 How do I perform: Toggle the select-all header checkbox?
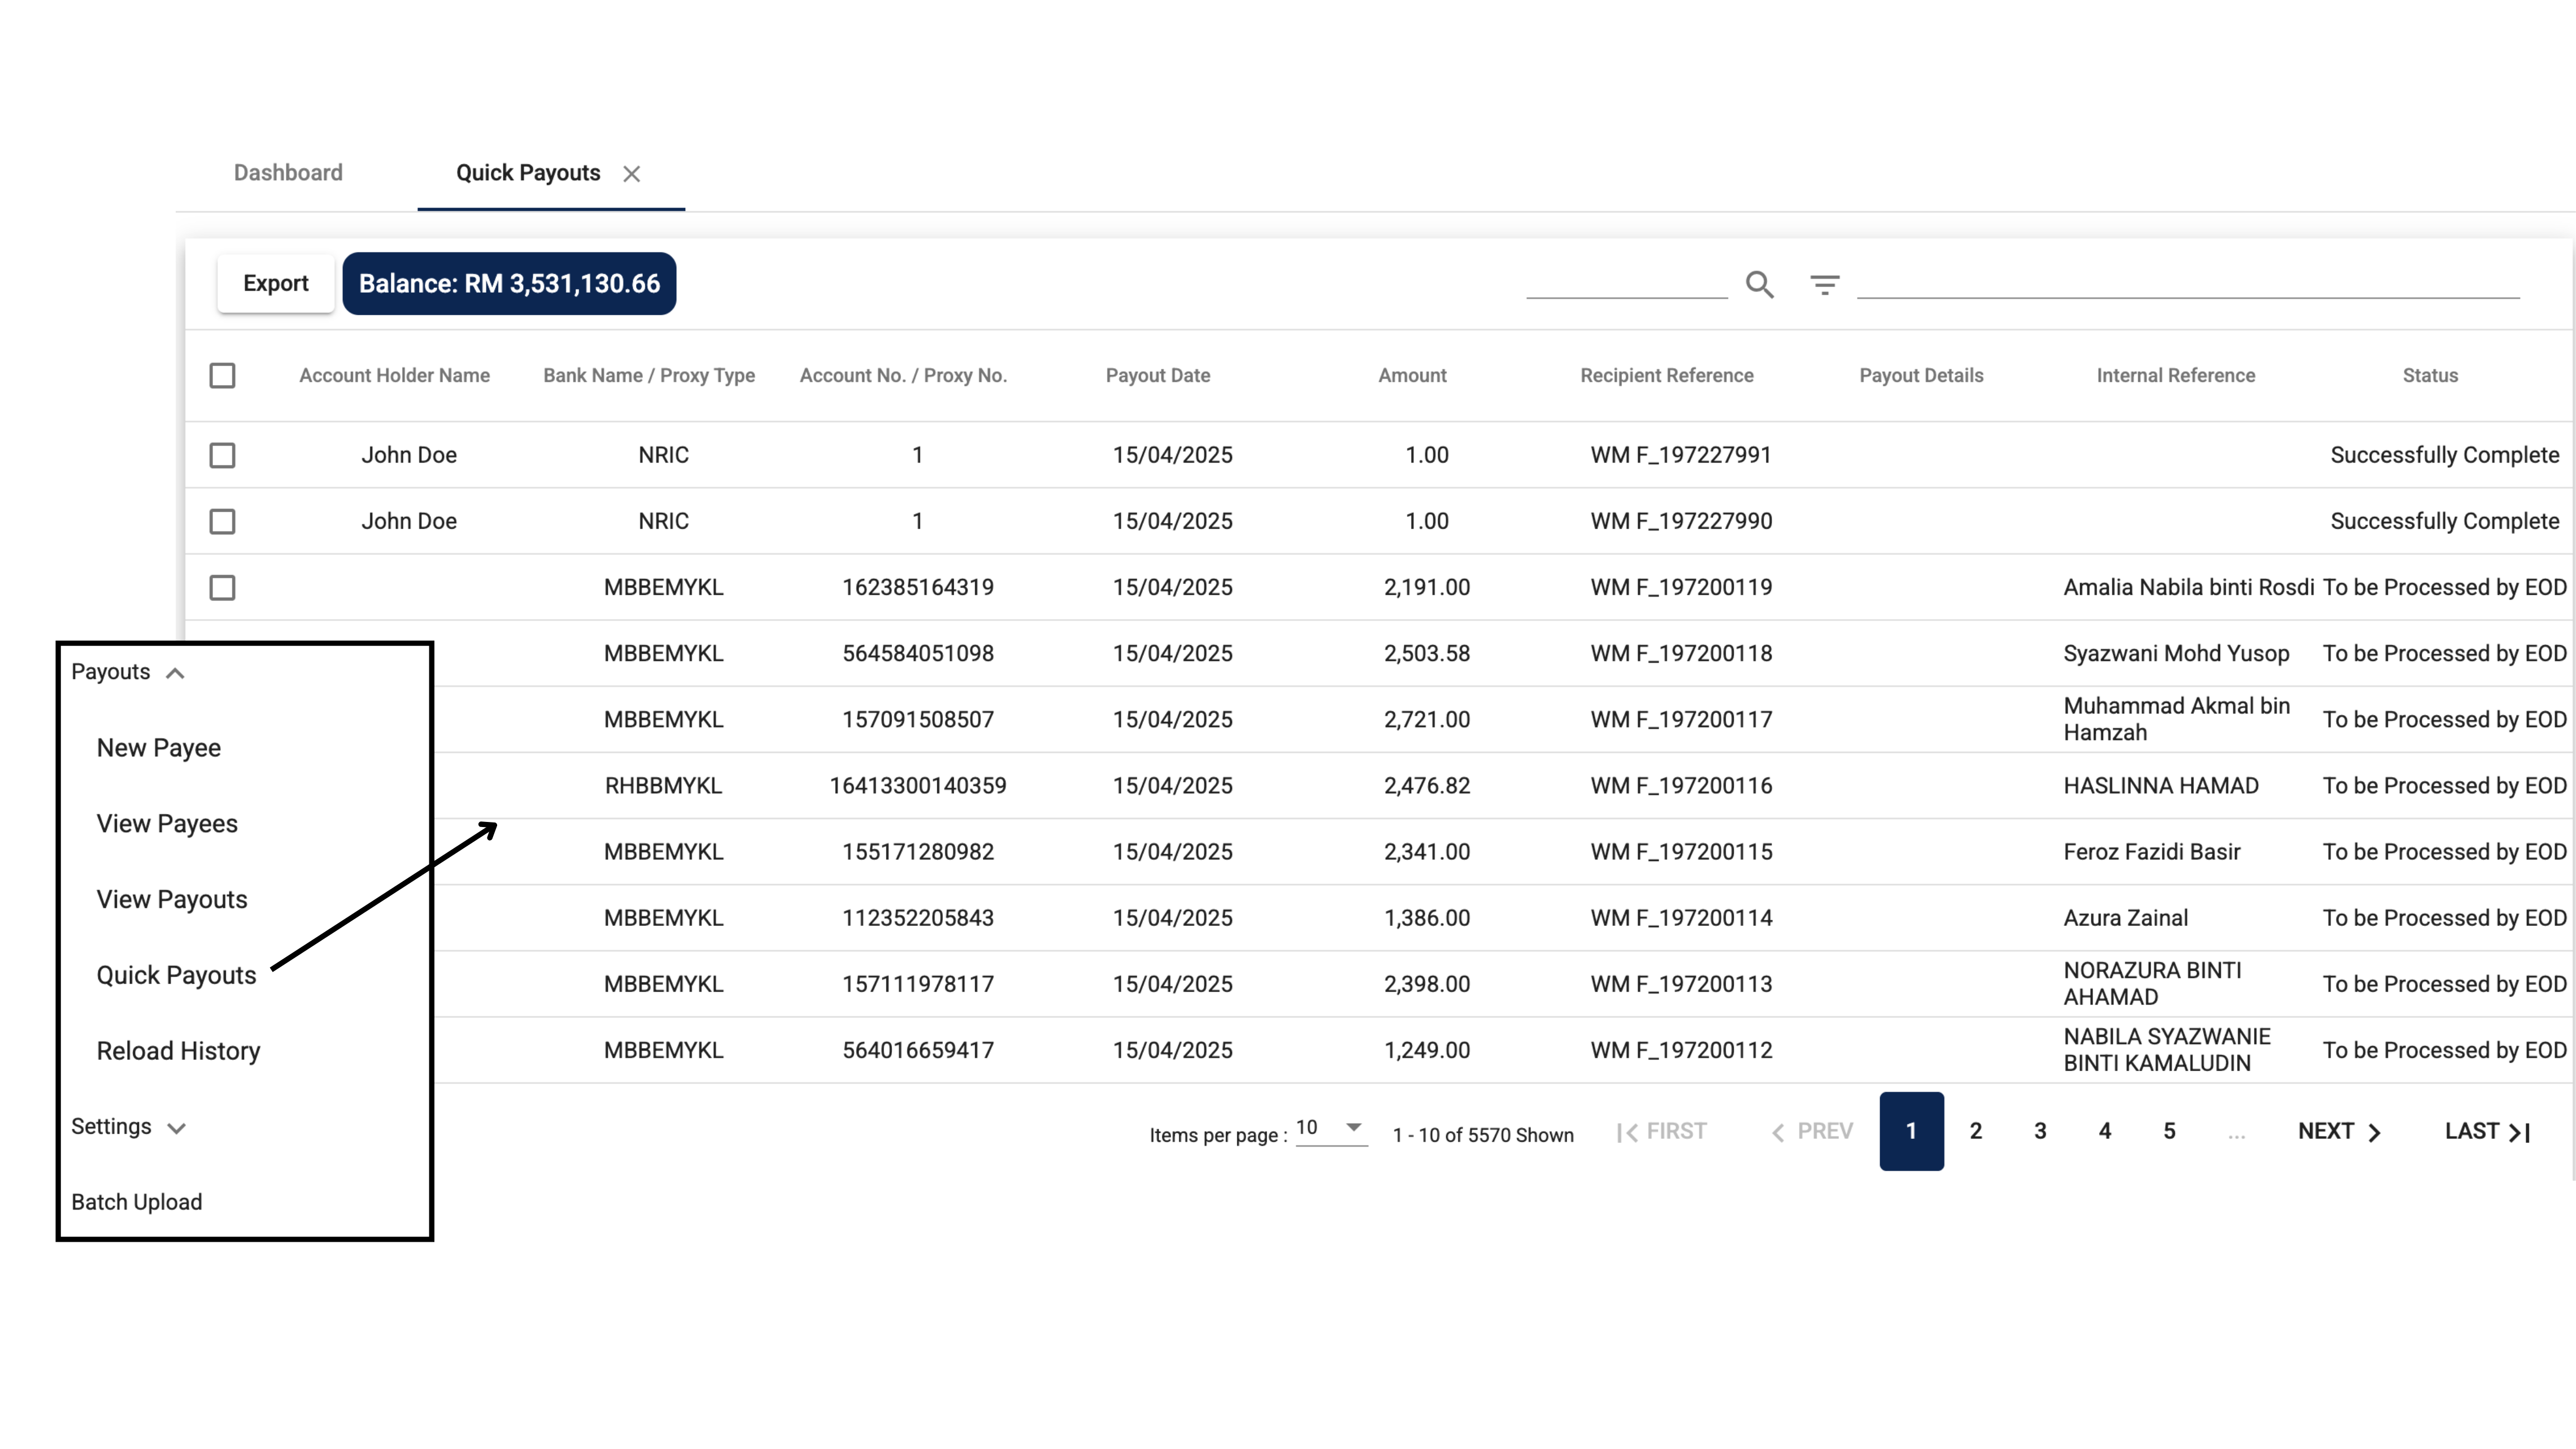(x=222, y=376)
